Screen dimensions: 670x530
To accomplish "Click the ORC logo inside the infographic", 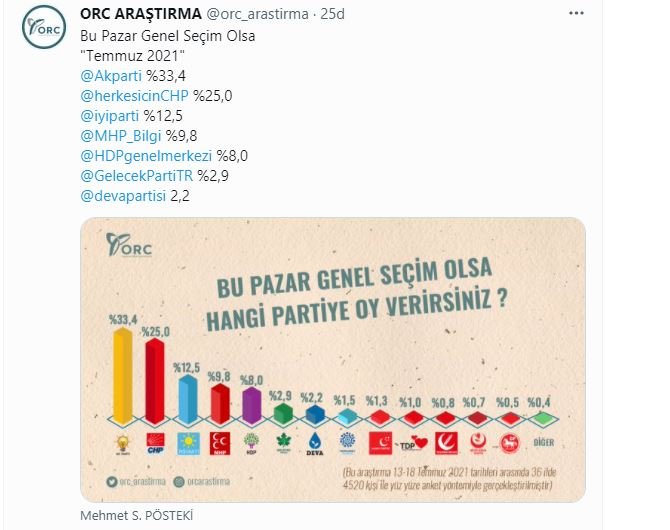I will click(129, 245).
